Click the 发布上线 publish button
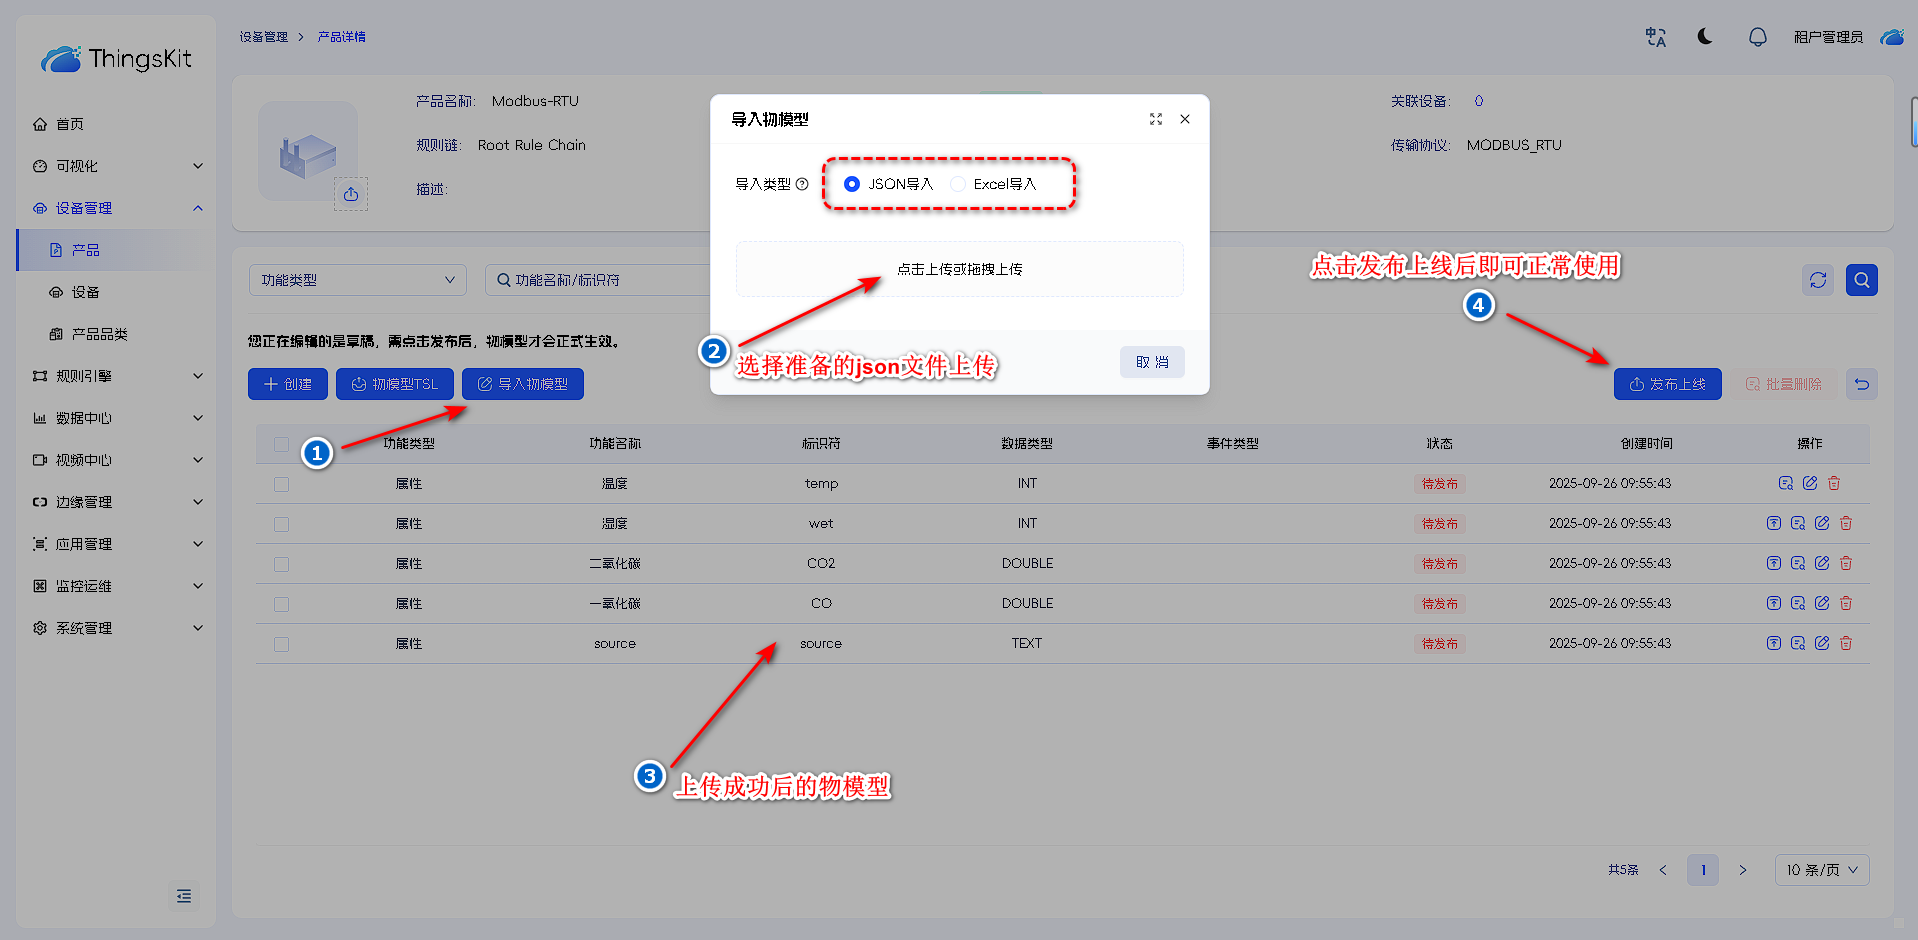Screen dimensions: 1918x940 [1667, 384]
